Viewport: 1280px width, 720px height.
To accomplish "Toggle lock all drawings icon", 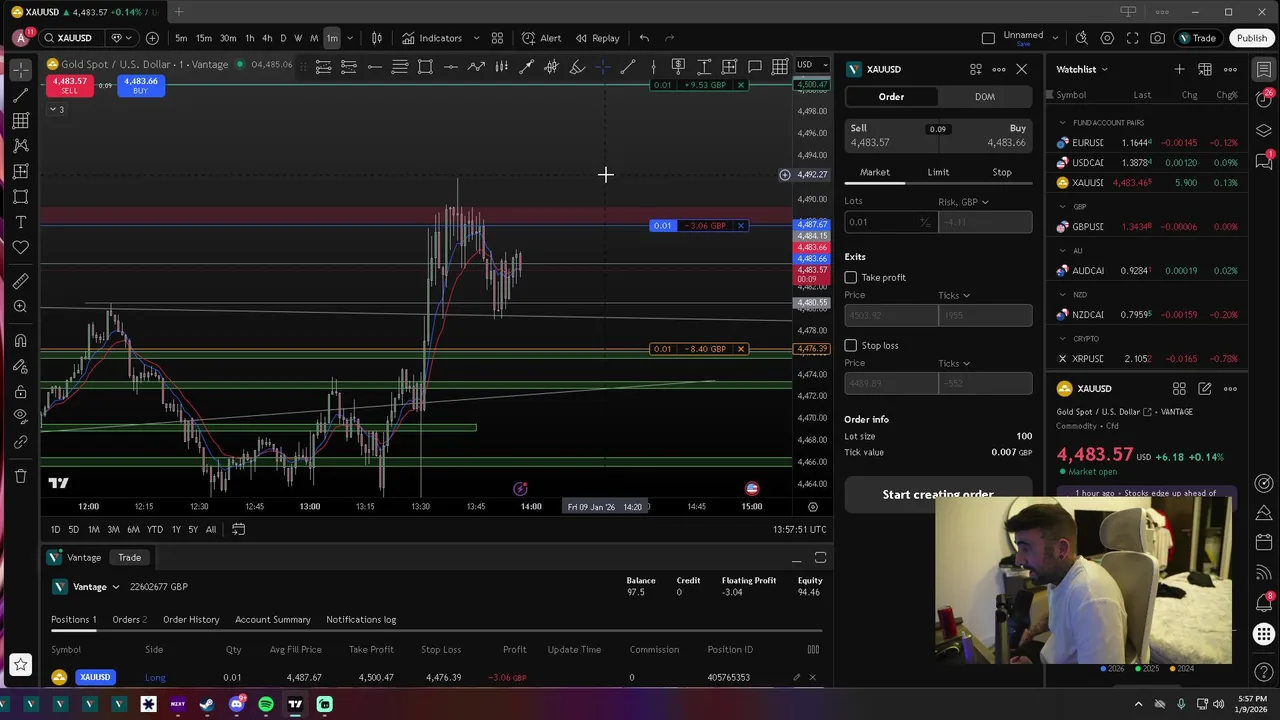I will click(x=20, y=391).
